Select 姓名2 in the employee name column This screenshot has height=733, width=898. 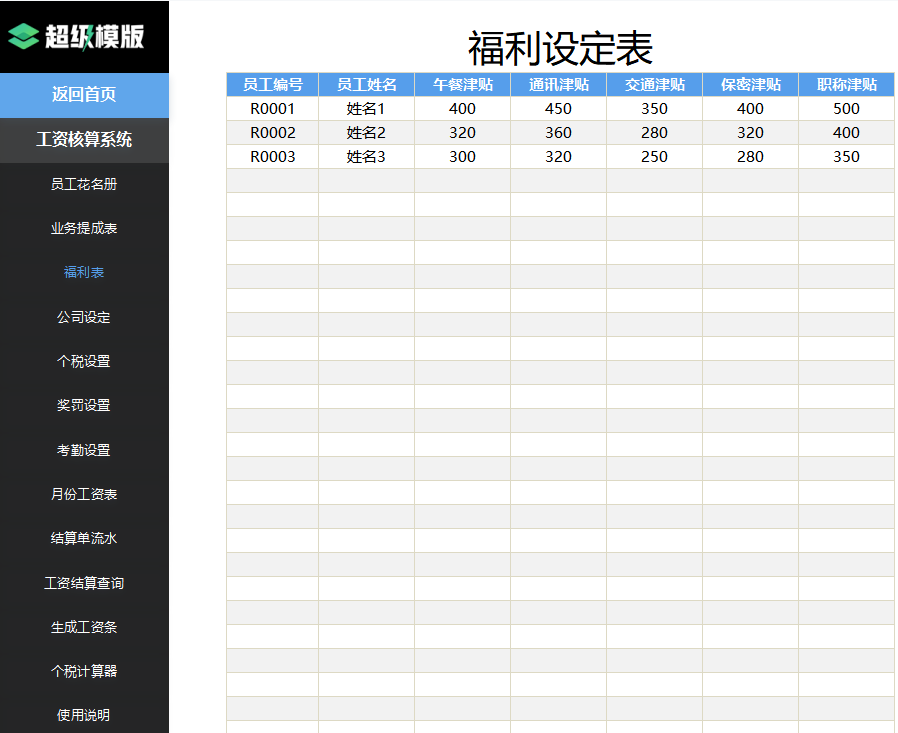click(366, 132)
